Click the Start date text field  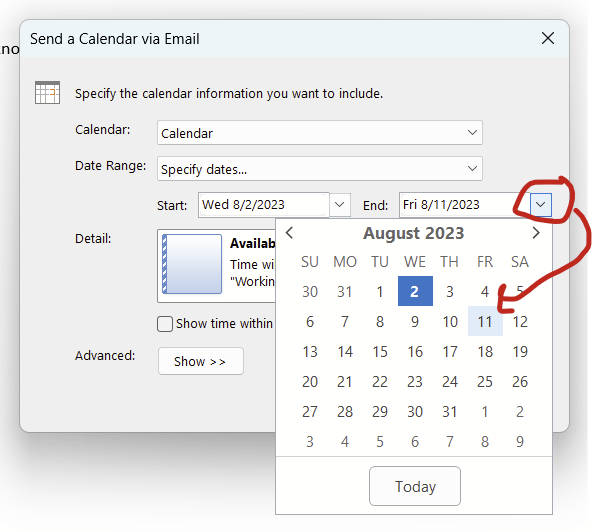click(x=264, y=205)
